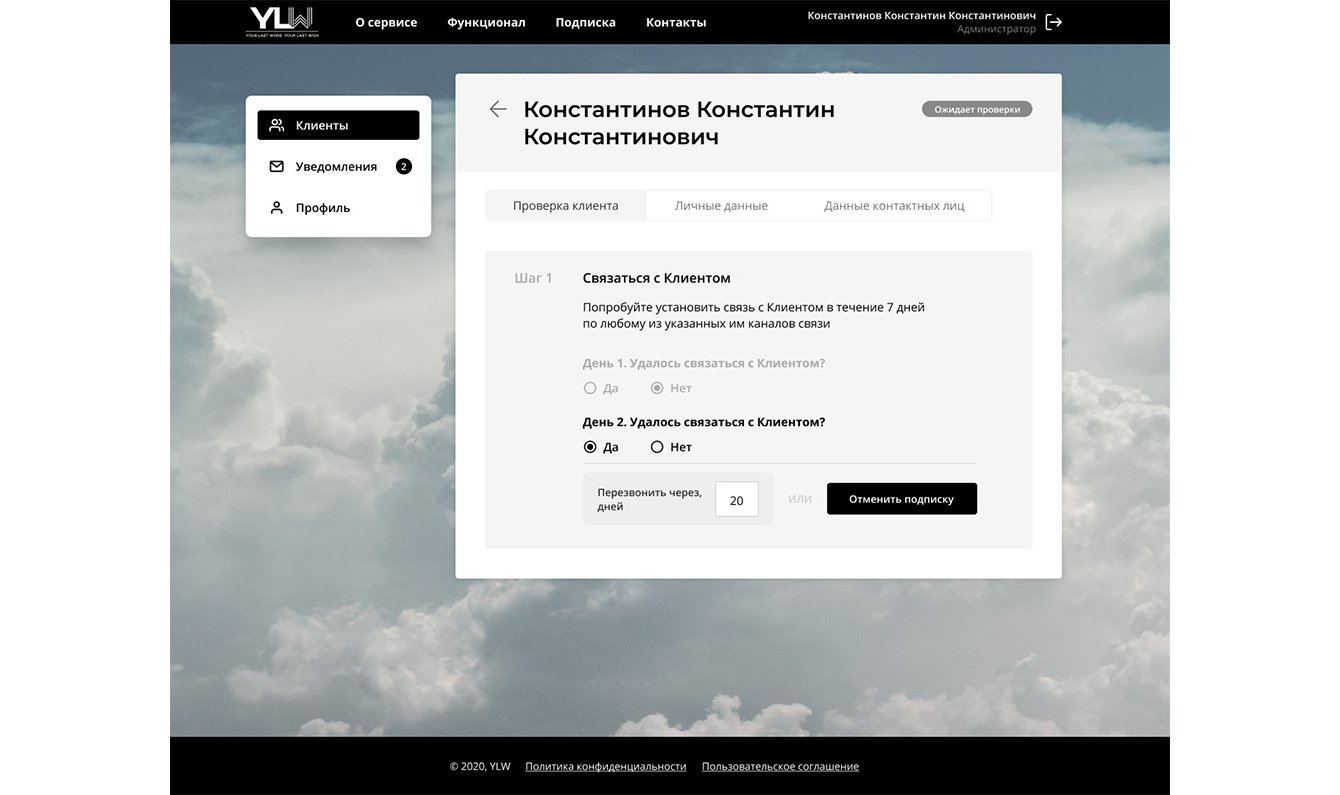Click the YLW logo in header
This screenshot has height=795, width=1340.
pyautogui.click(x=282, y=21)
